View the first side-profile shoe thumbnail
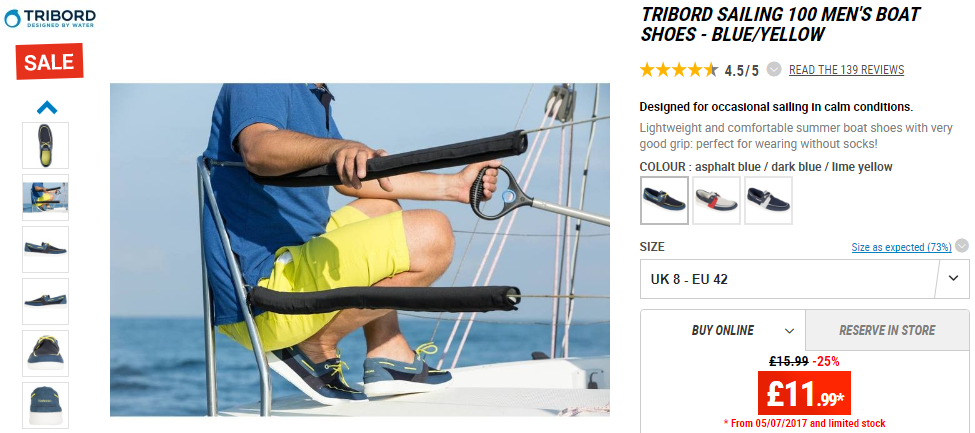 (x=45, y=249)
